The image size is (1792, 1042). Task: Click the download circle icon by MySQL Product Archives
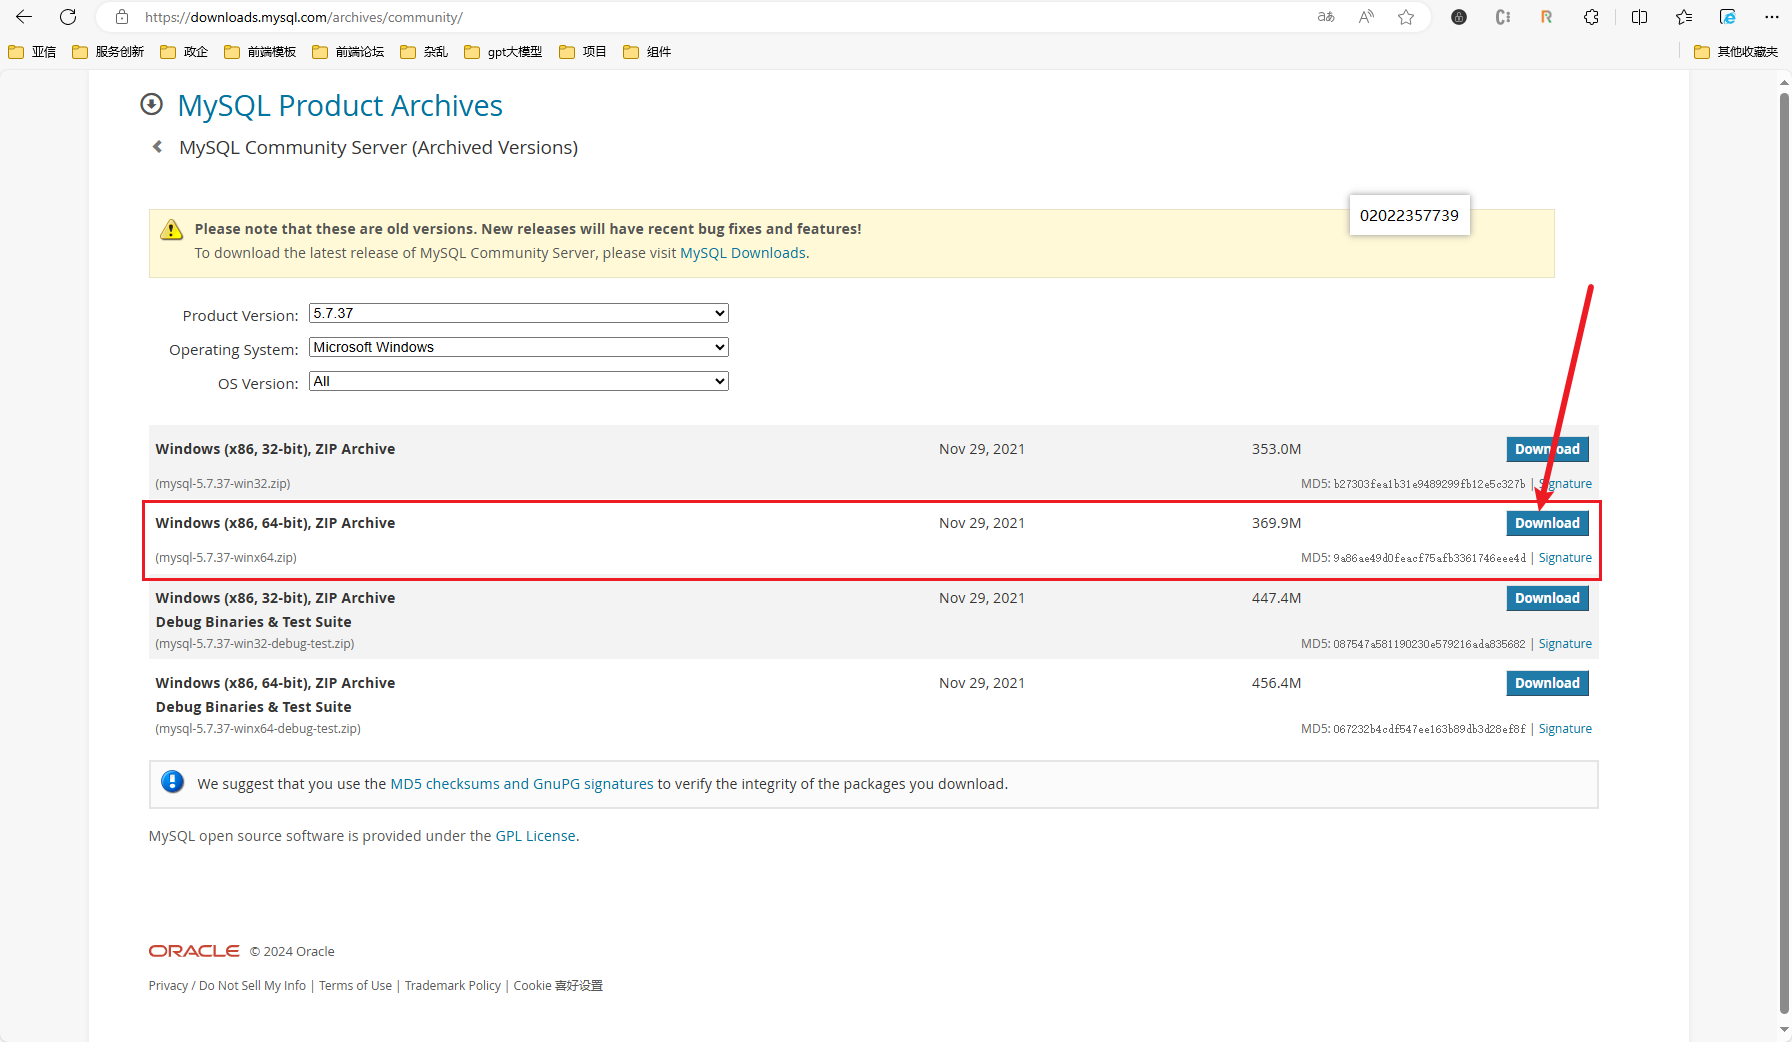pos(152,104)
